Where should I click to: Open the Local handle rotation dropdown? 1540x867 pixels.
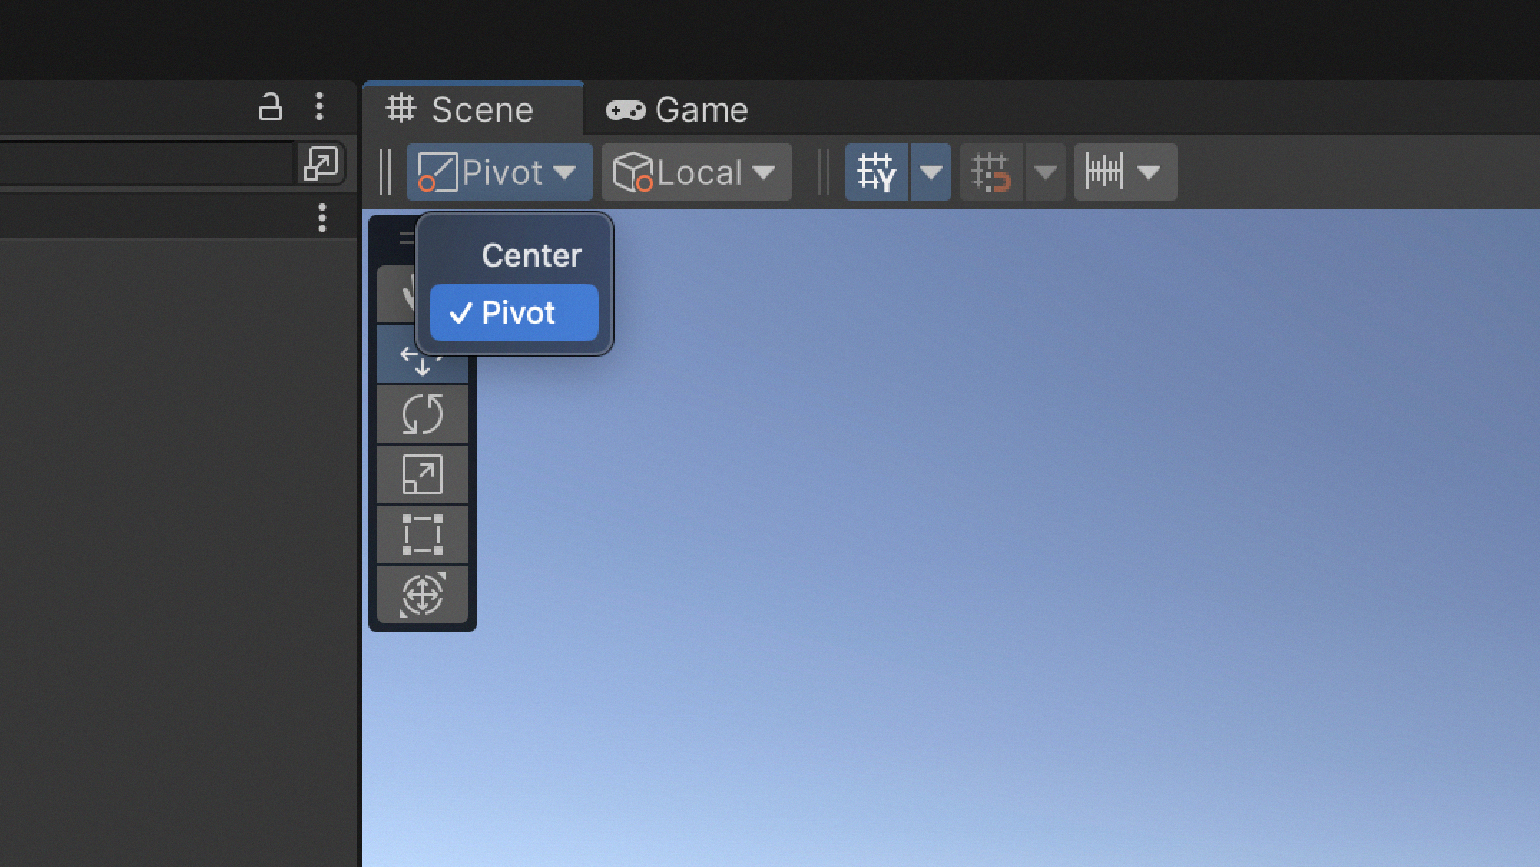pos(696,172)
